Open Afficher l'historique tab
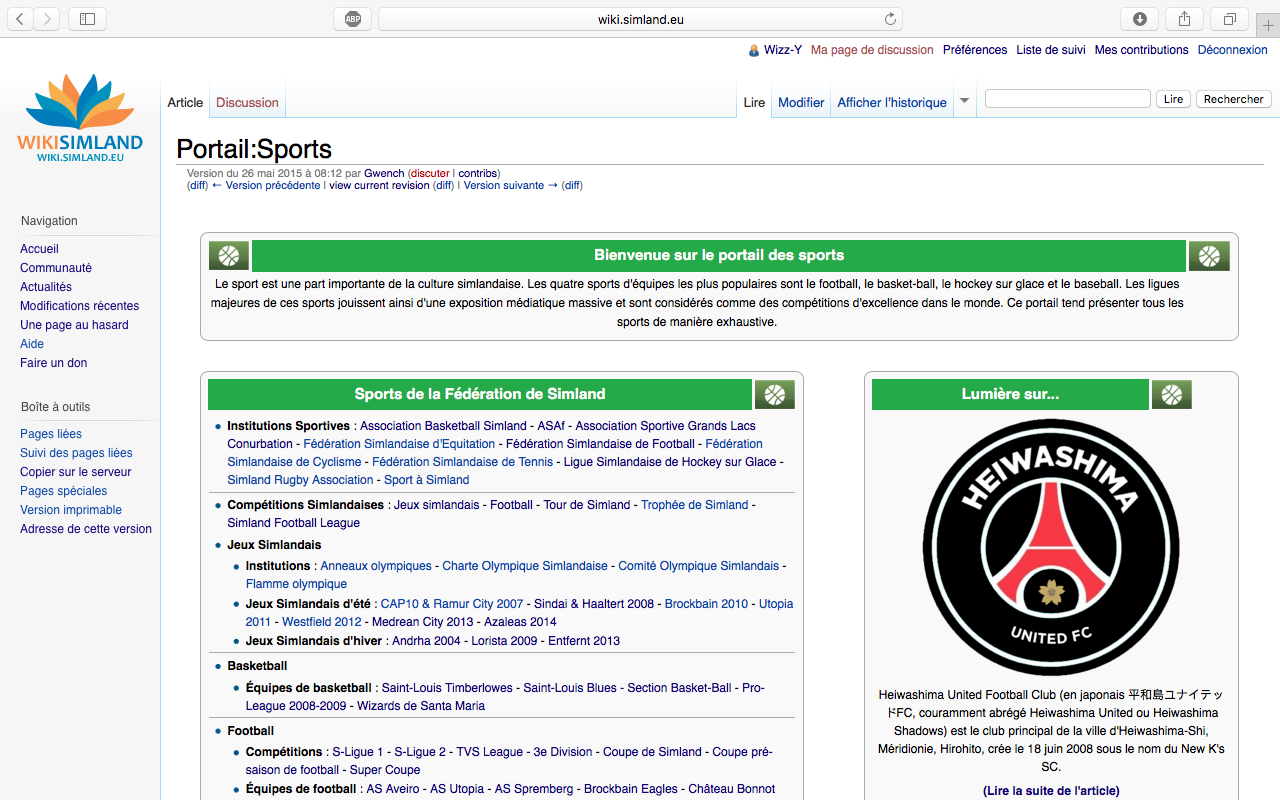 (x=891, y=102)
